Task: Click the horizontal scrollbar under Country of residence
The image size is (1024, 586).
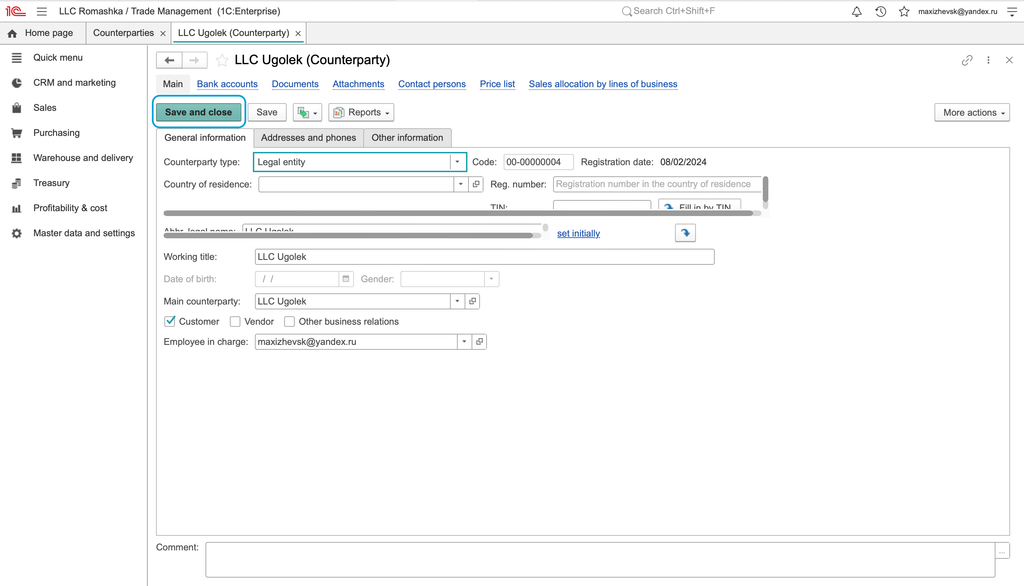Action: (462, 213)
